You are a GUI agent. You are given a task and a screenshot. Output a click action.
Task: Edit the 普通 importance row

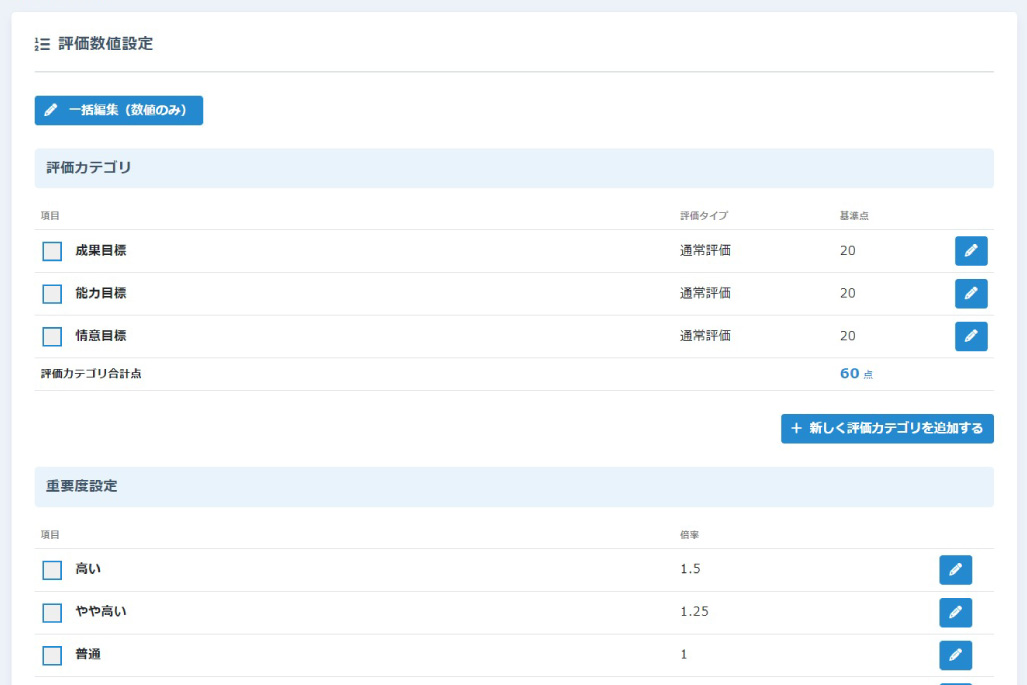(954, 655)
